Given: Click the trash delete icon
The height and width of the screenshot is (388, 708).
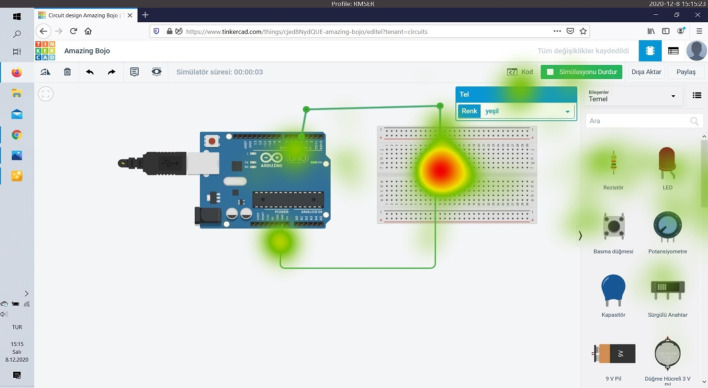Looking at the screenshot, I should 67,72.
